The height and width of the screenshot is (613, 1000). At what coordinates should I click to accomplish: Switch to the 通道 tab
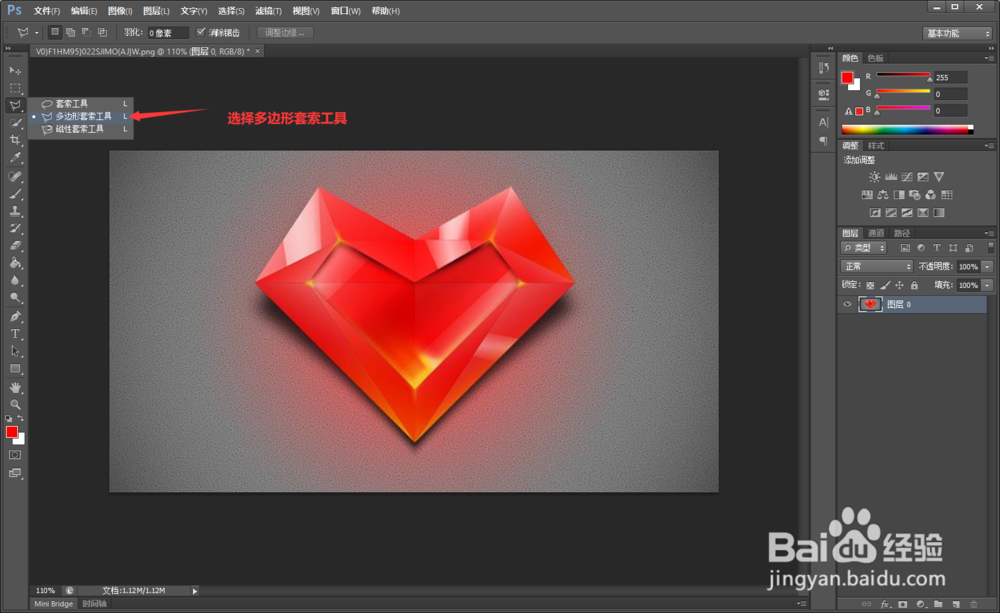[876, 233]
